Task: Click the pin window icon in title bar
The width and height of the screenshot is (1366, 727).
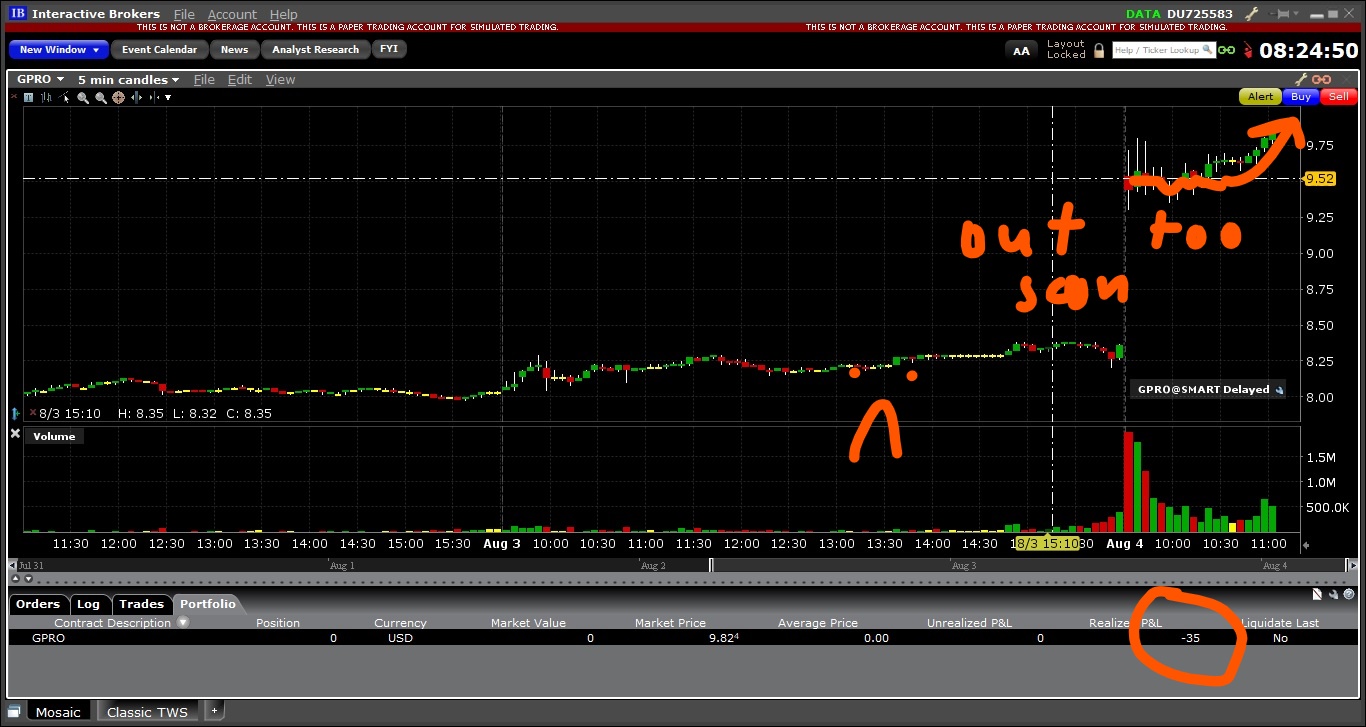Action: pyautogui.click(x=1281, y=14)
